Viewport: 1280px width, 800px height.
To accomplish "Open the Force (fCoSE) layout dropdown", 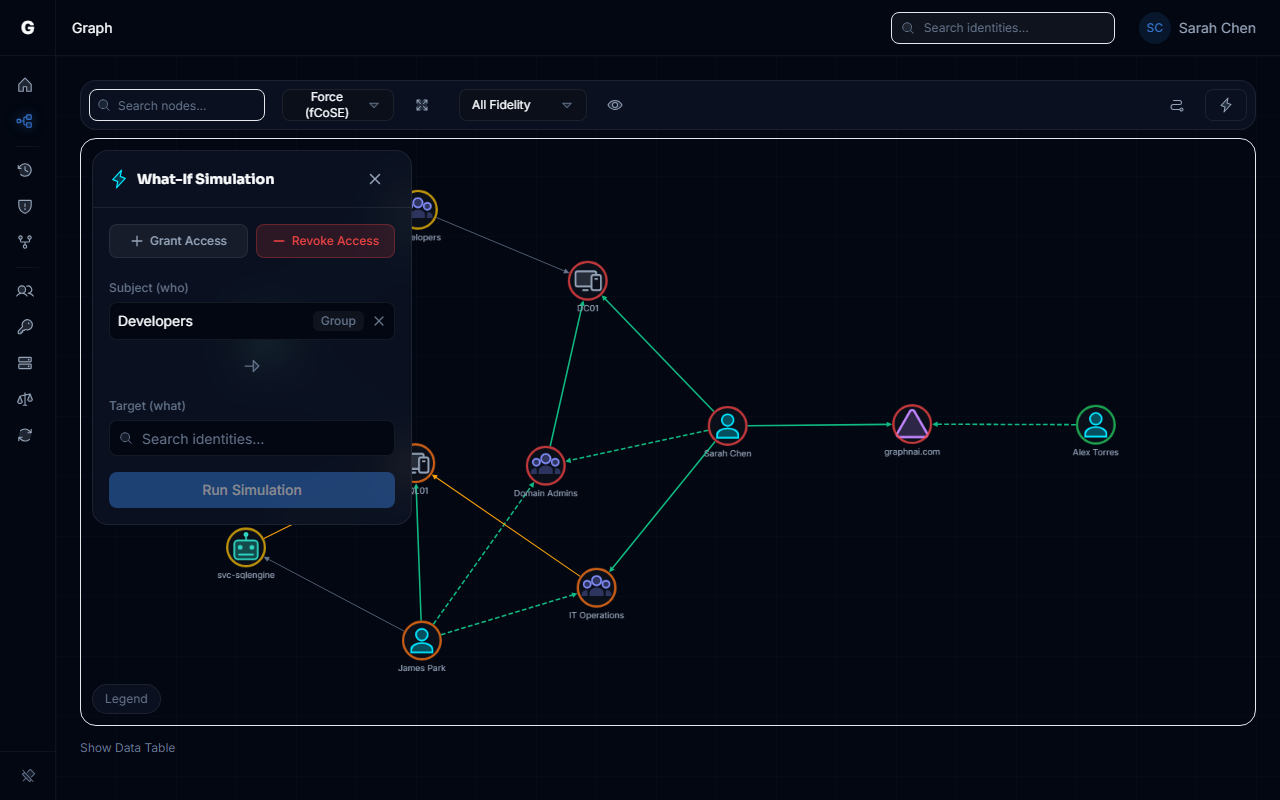I will [x=338, y=105].
